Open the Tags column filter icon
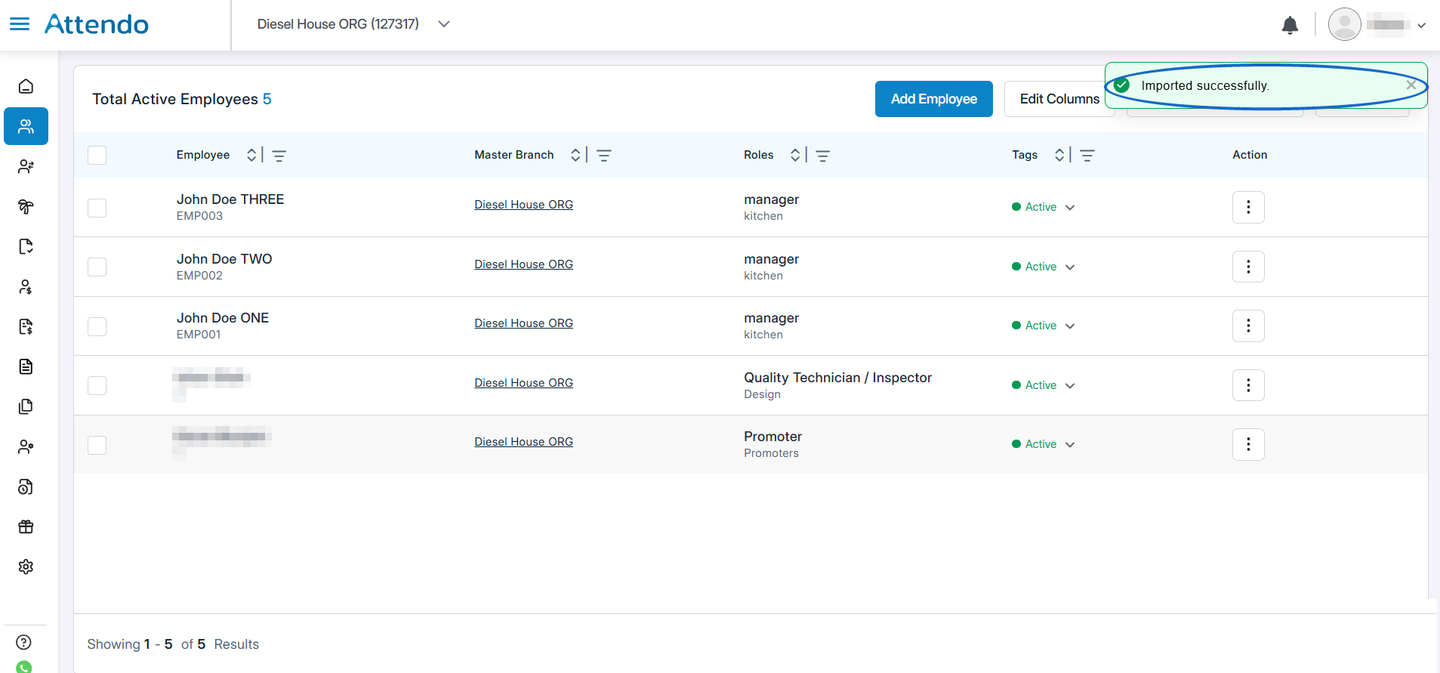Viewport: 1440px width, 673px height. [x=1087, y=156]
